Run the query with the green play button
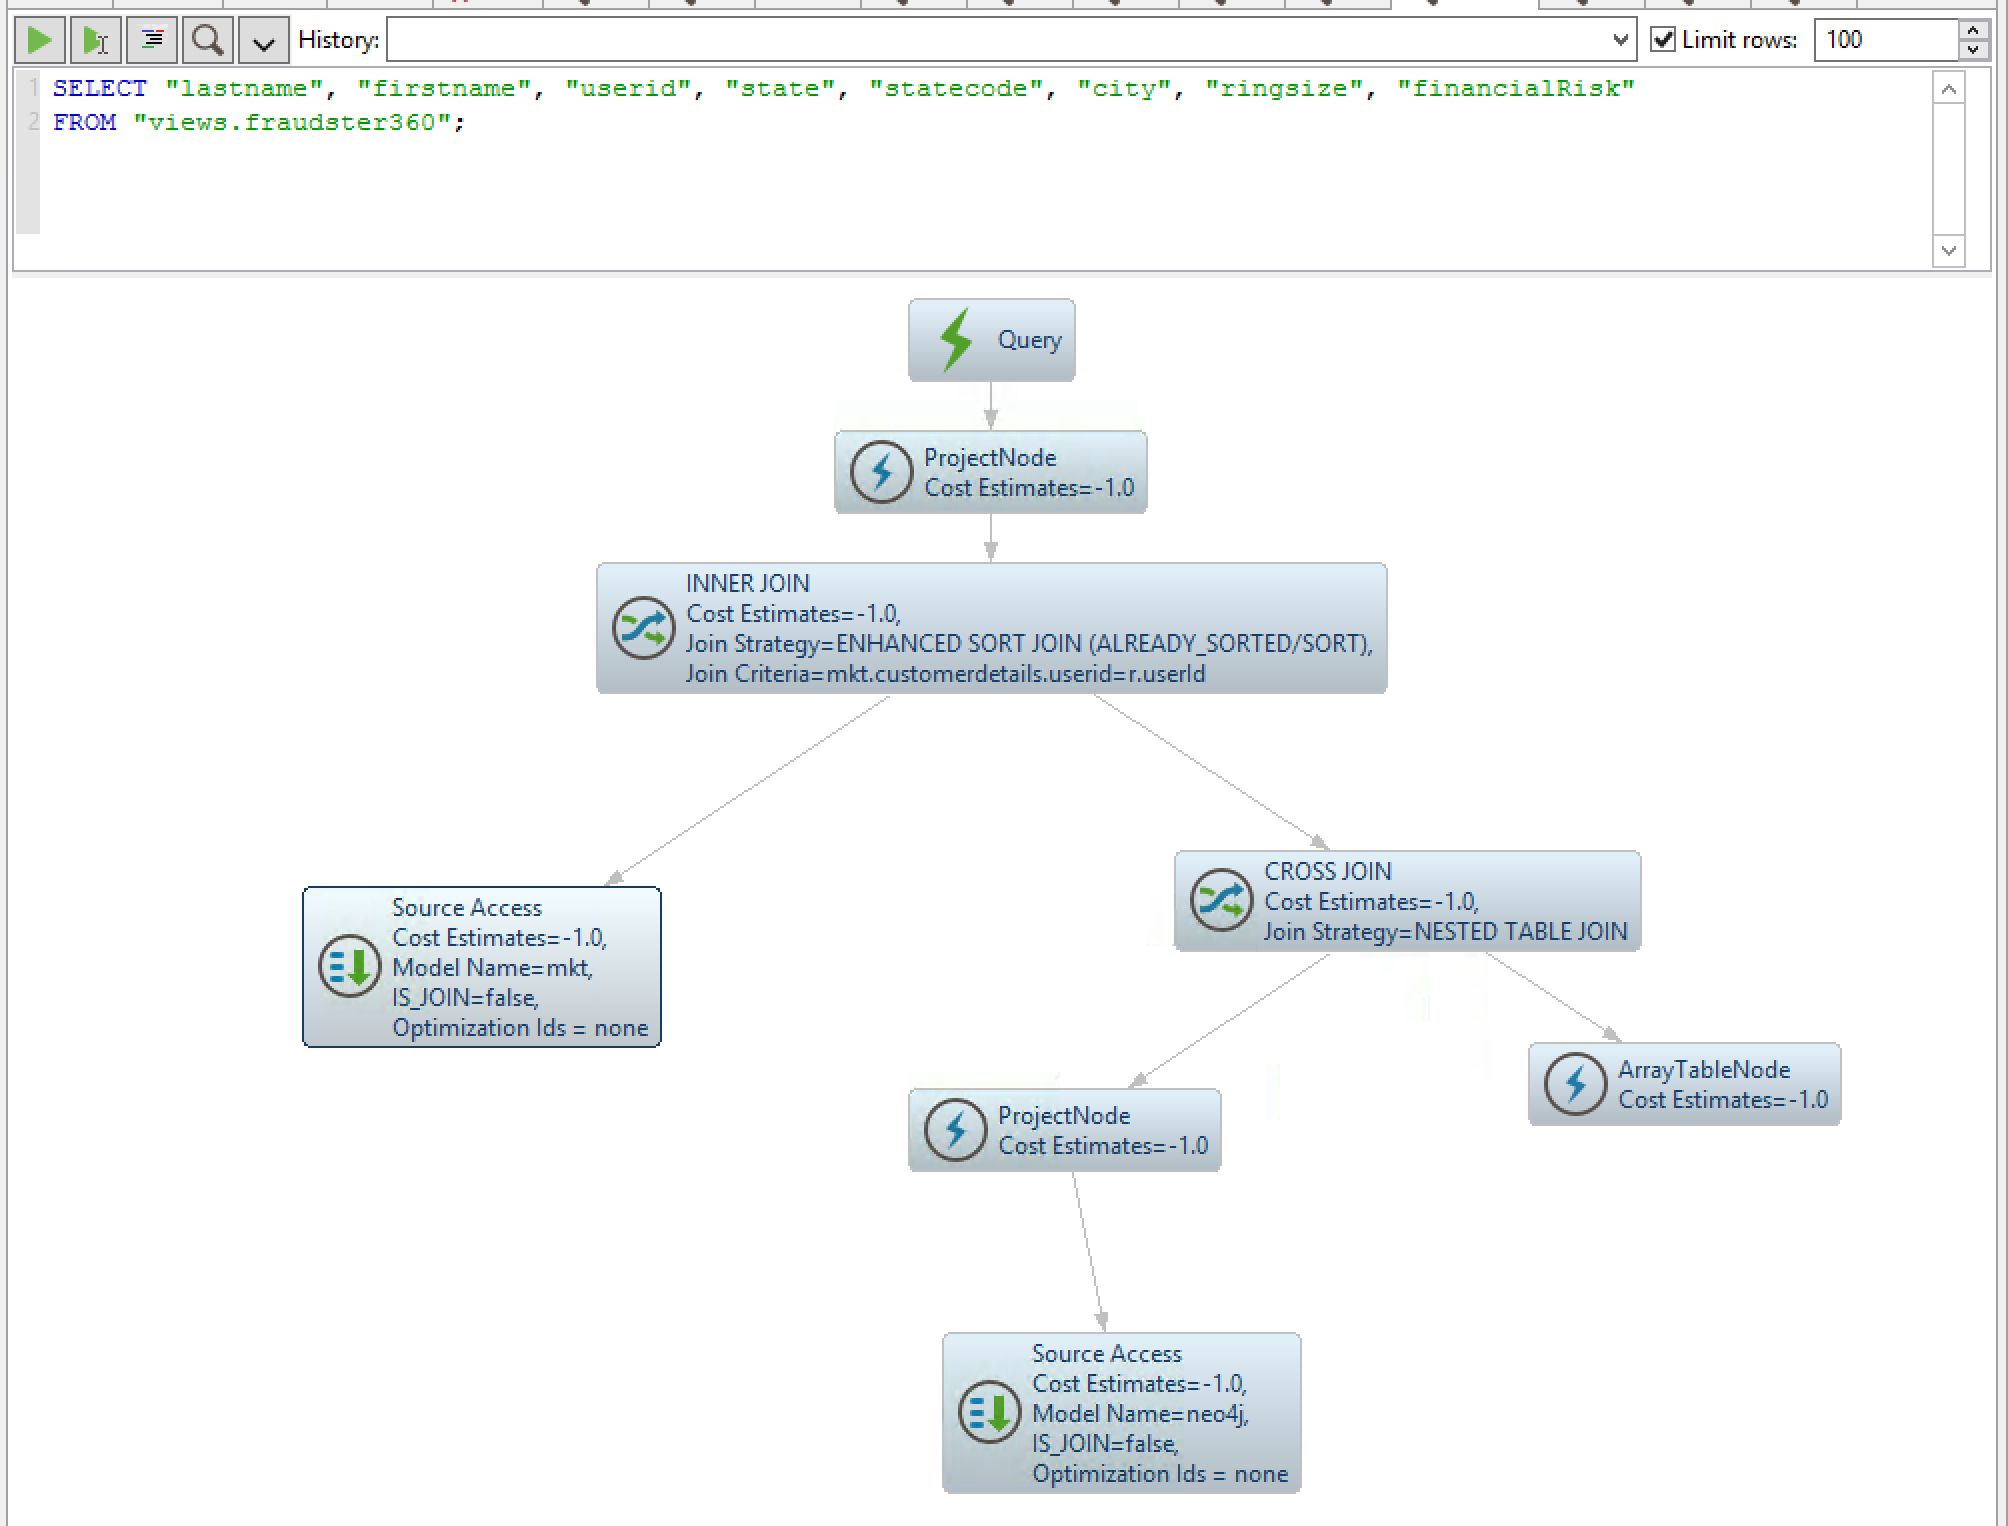The width and height of the screenshot is (2008, 1526). [40, 40]
